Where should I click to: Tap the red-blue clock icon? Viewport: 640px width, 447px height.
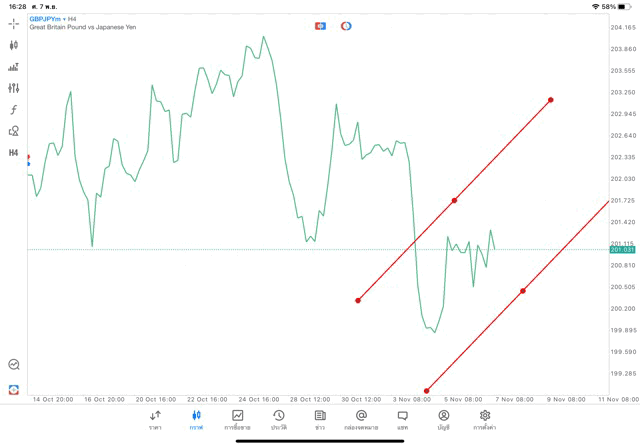pos(346,25)
